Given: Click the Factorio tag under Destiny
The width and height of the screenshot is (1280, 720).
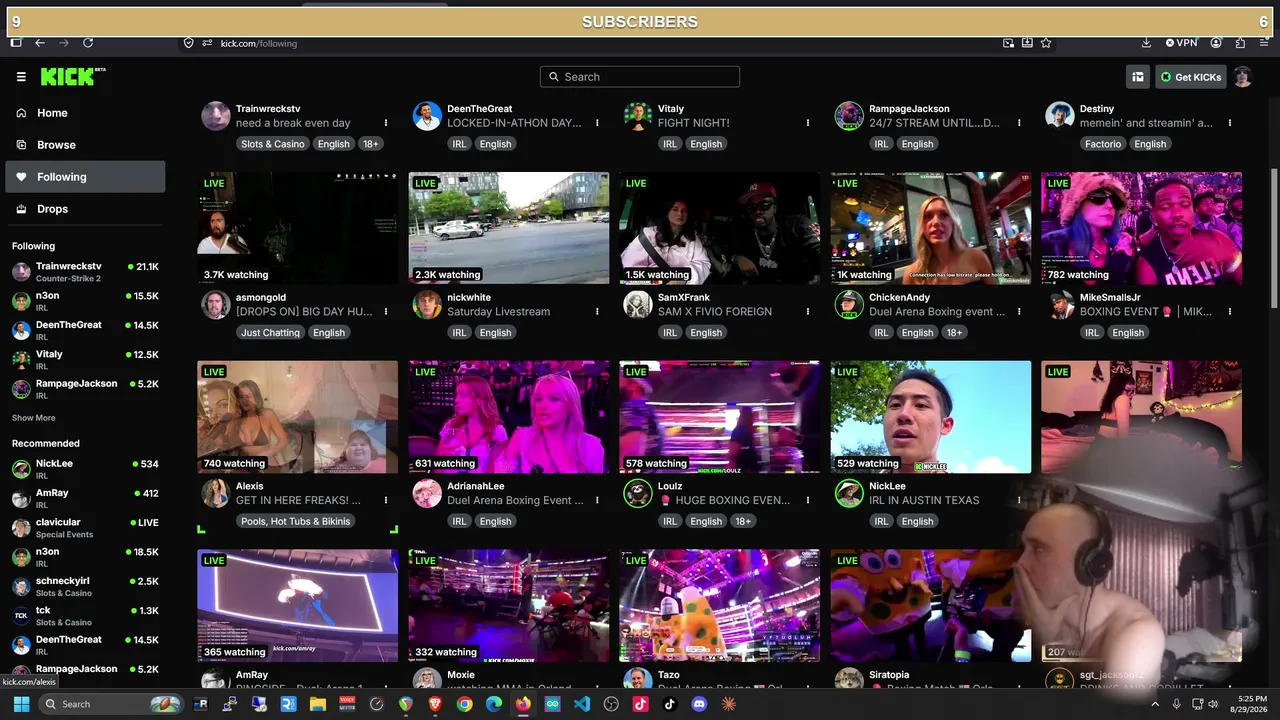Looking at the screenshot, I should (1103, 144).
